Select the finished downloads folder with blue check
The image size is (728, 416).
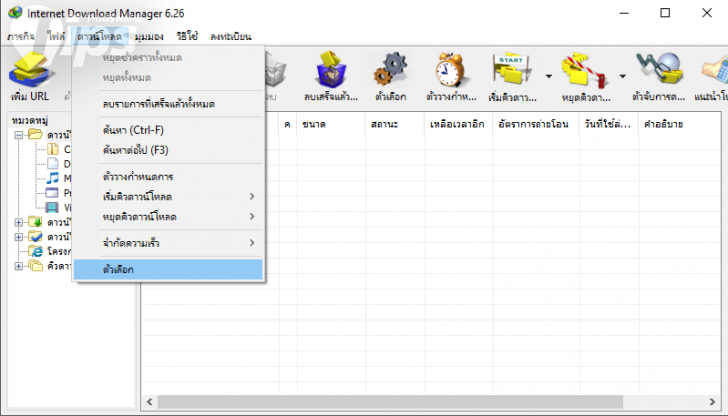[35, 236]
